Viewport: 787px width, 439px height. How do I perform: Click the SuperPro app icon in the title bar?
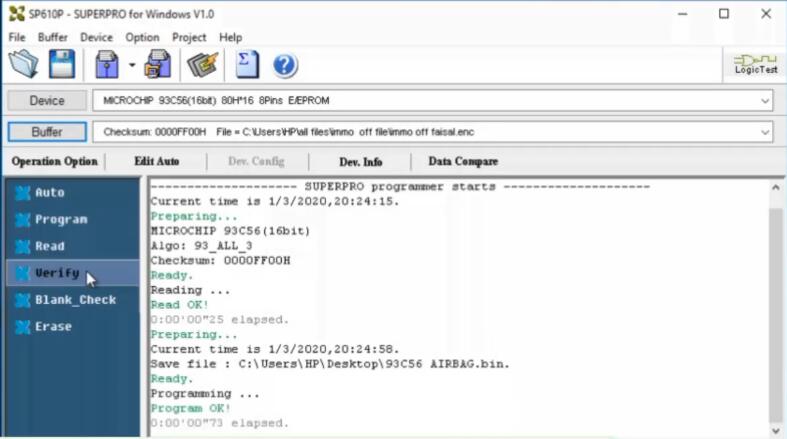pos(17,14)
